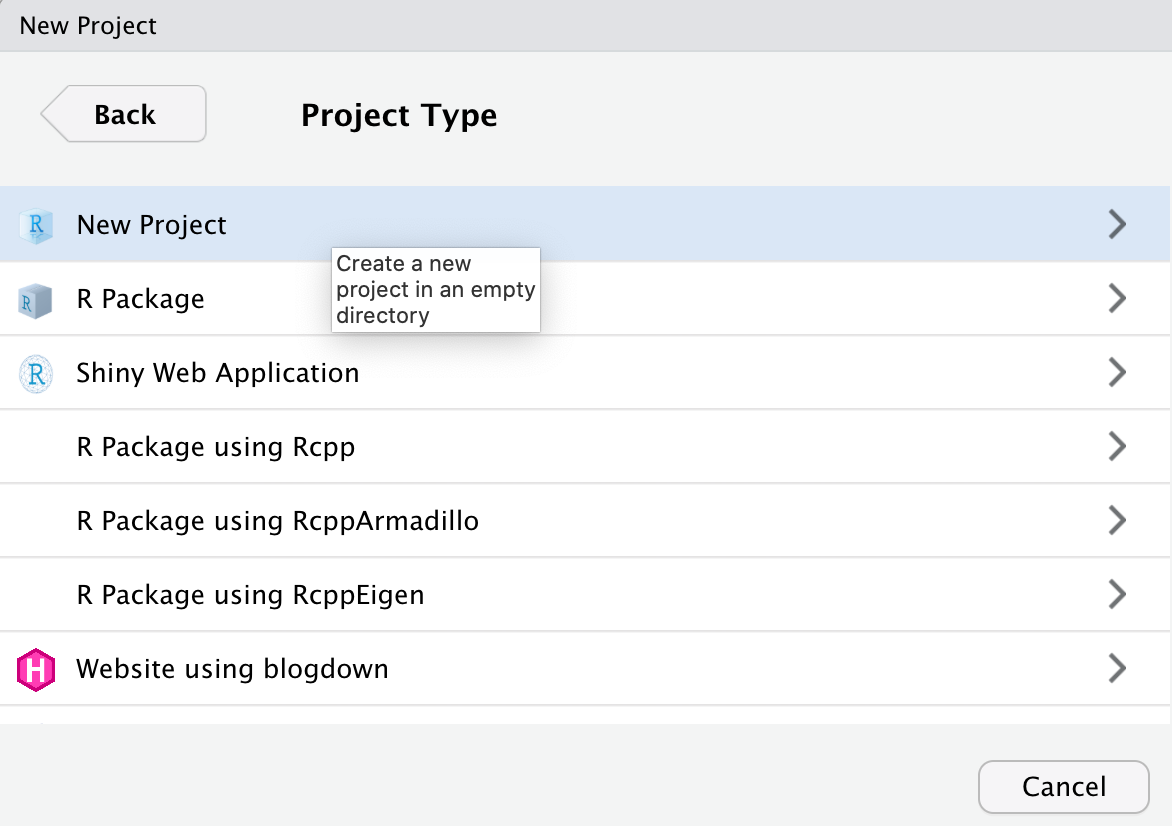Open R Package options via chevron
The width and height of the screenshot is (1172, 826).
tap(1117, 299)
